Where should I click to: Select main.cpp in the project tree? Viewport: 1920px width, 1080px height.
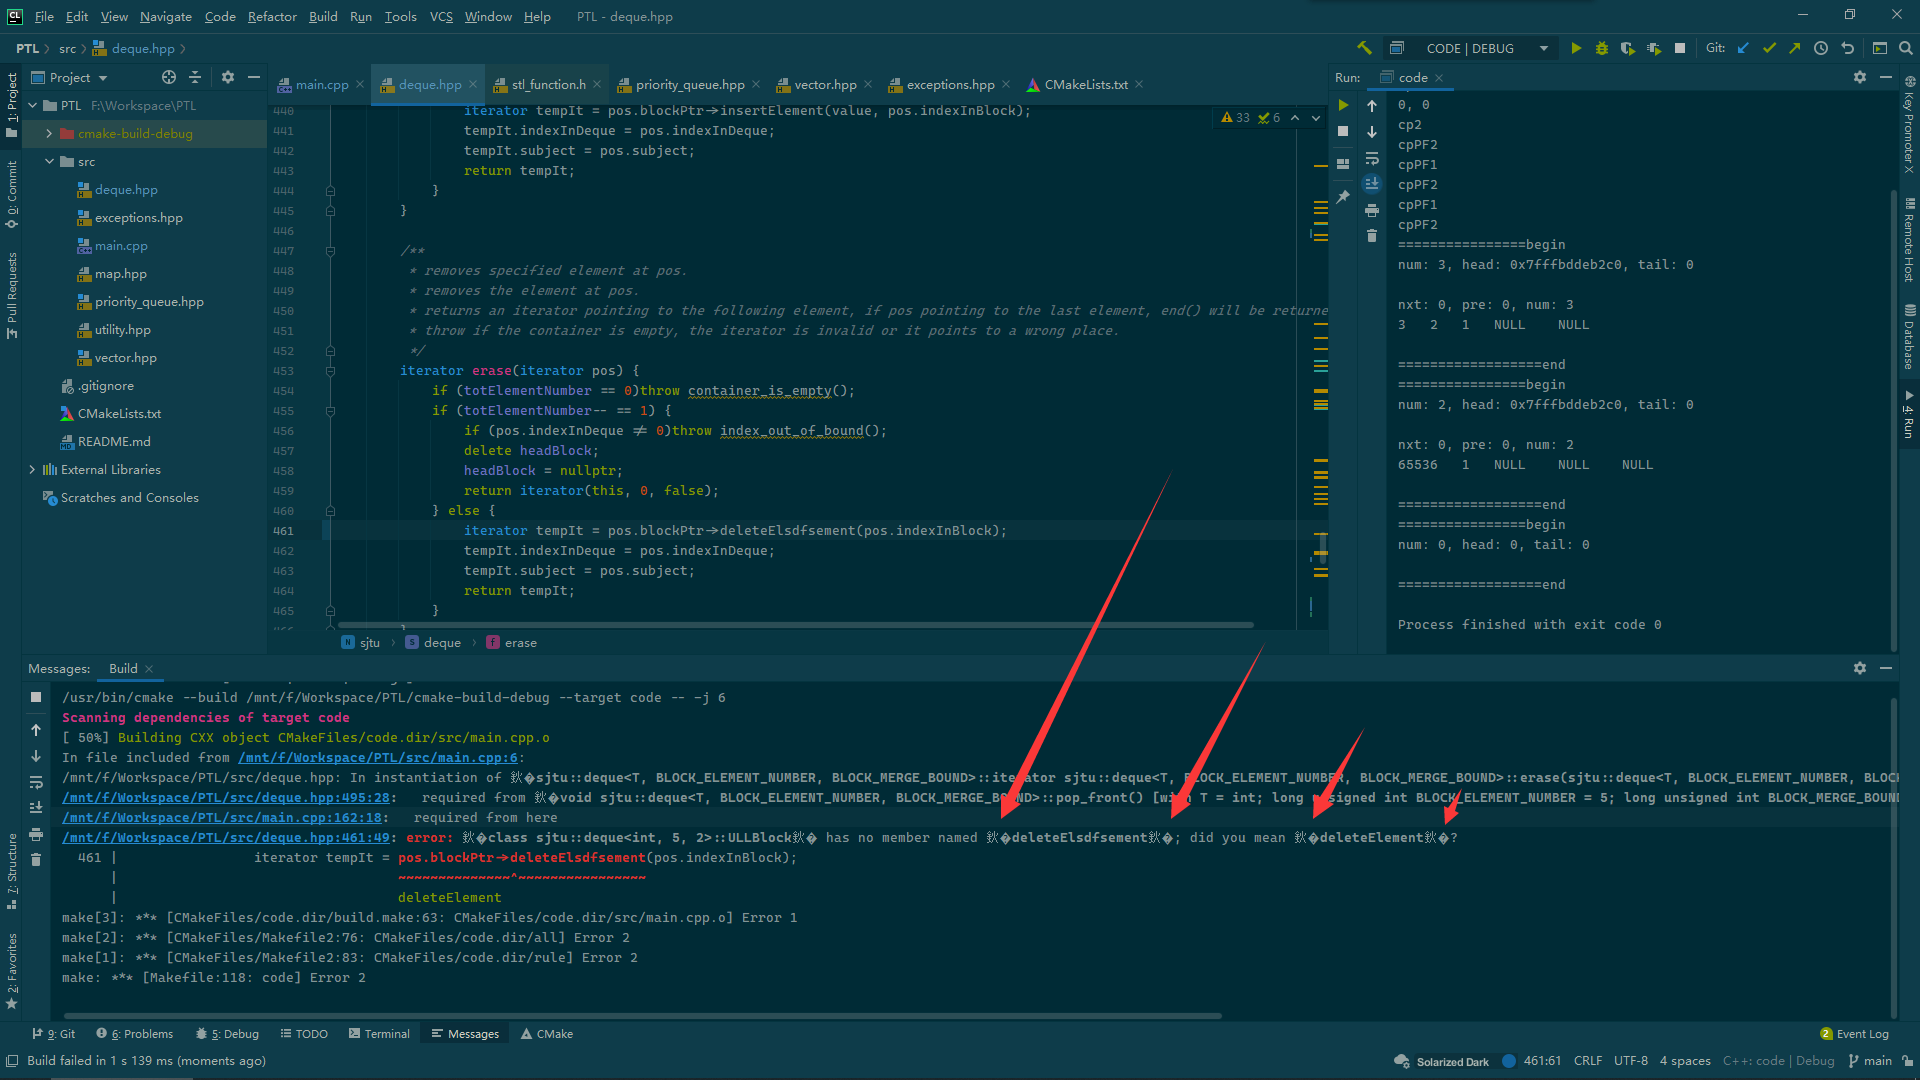pos(121,245)
